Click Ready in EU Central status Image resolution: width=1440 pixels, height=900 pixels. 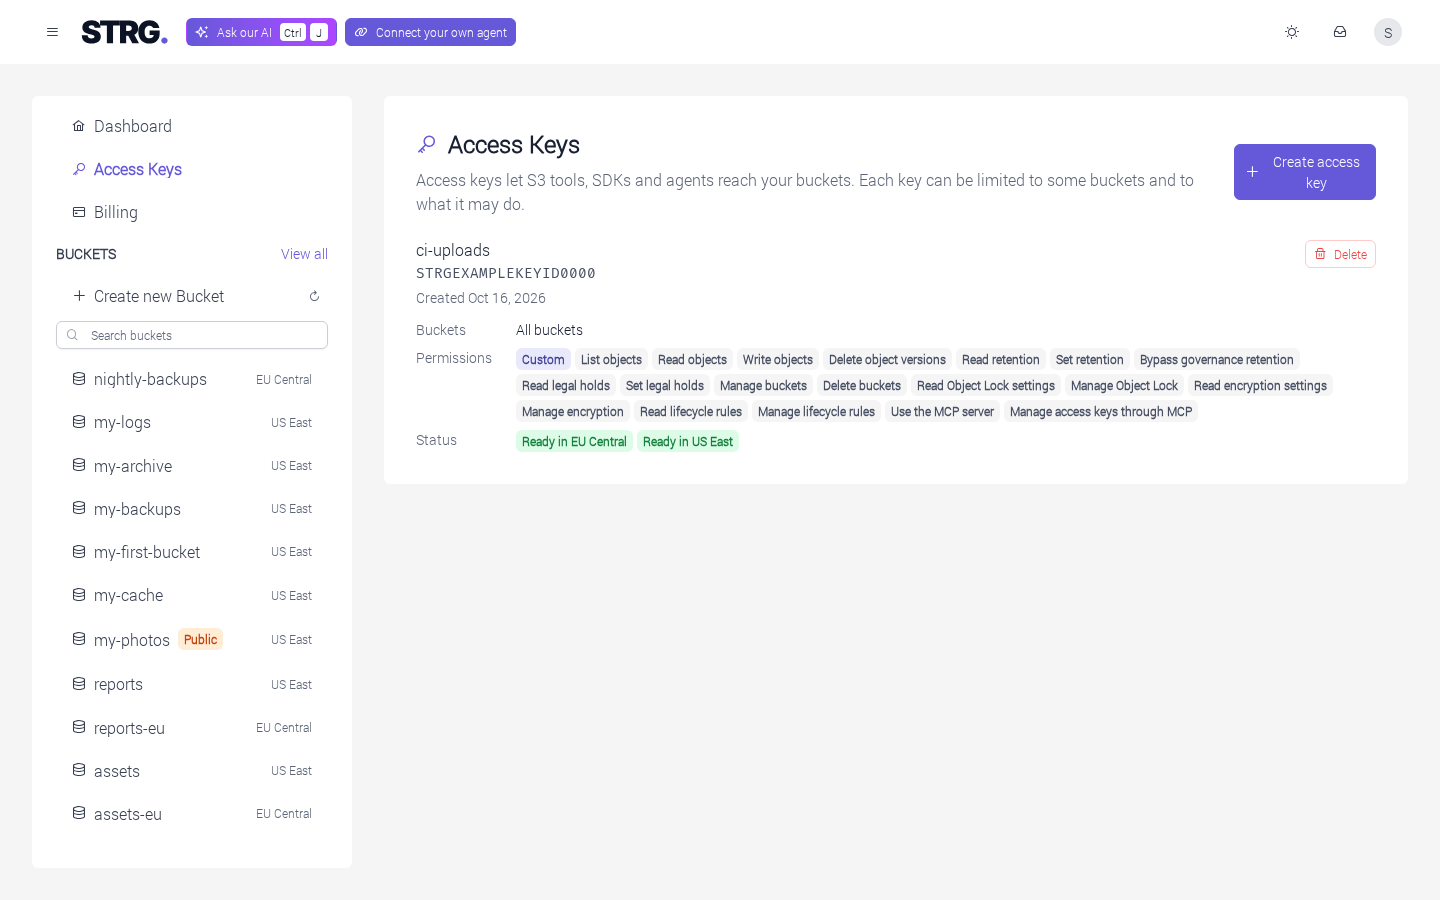tap(574, 441)
